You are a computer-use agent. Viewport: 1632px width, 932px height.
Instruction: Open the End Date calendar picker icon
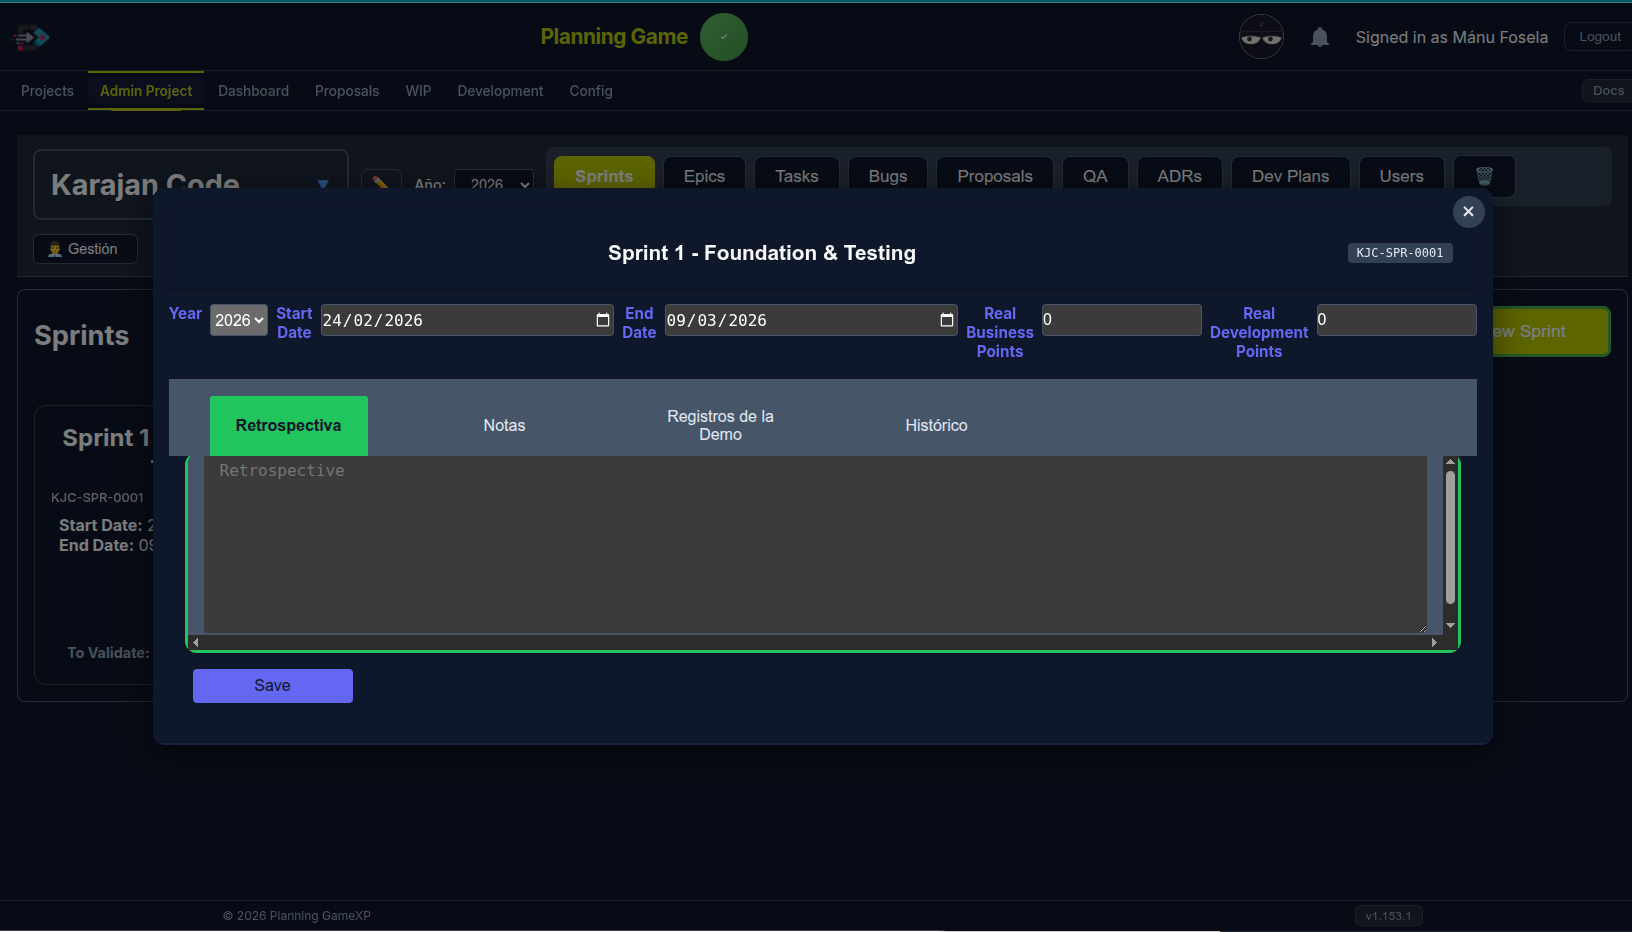point(946,320)
